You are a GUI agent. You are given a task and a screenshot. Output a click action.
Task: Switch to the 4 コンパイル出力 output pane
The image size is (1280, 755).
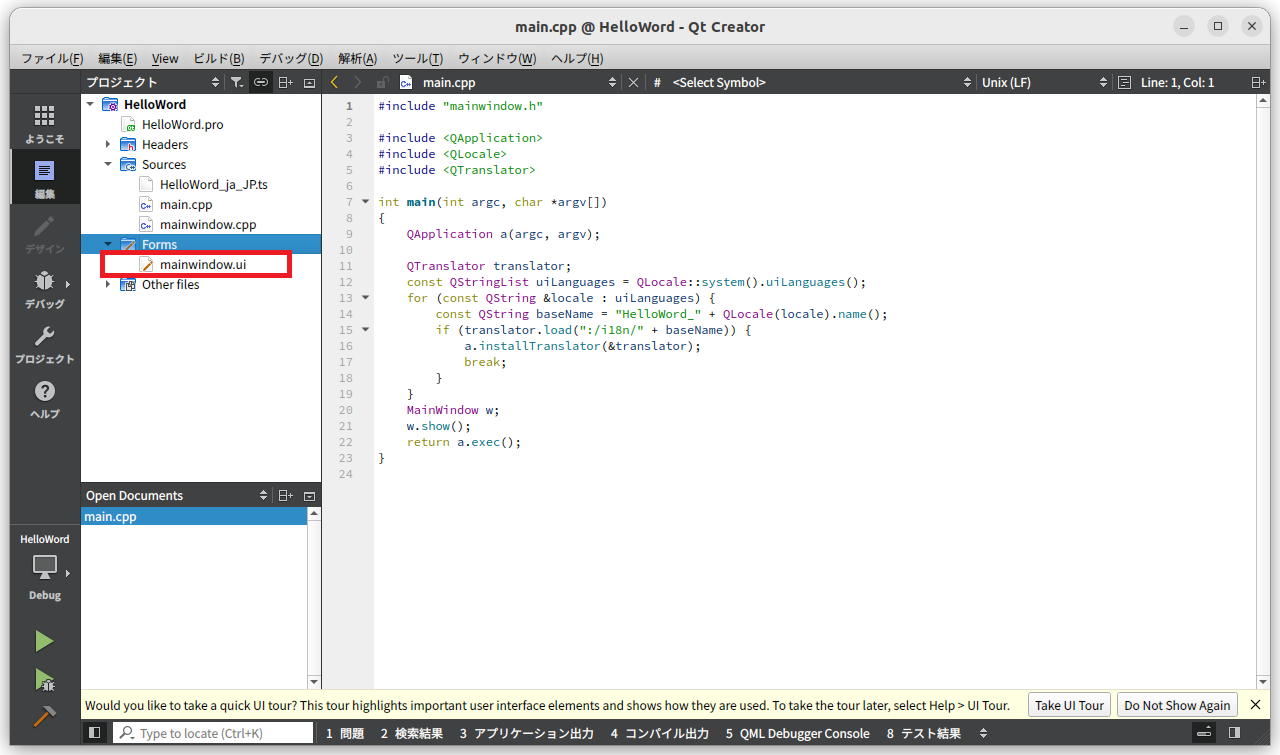(x=658, y=733)
